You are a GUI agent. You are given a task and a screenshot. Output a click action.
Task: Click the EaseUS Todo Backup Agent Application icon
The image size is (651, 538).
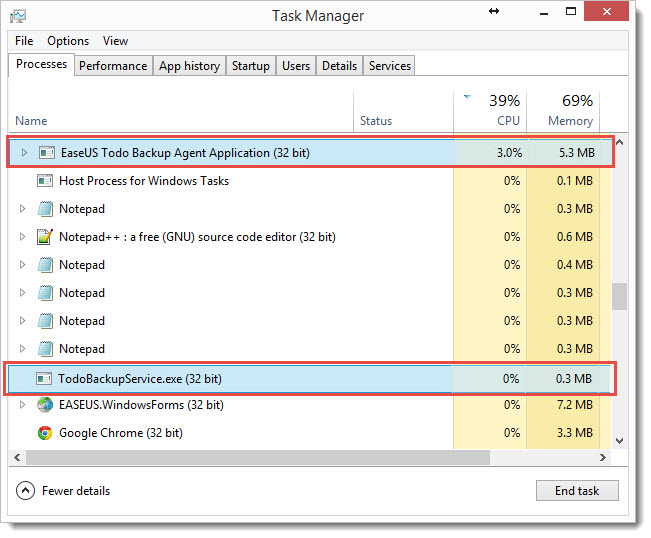[46, 153]
